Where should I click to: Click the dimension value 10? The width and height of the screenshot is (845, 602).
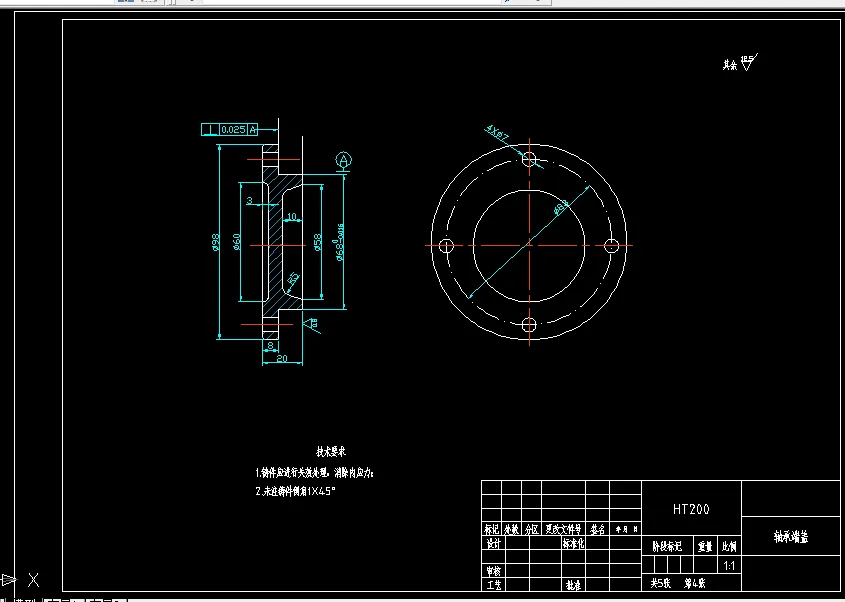(292, 217)
